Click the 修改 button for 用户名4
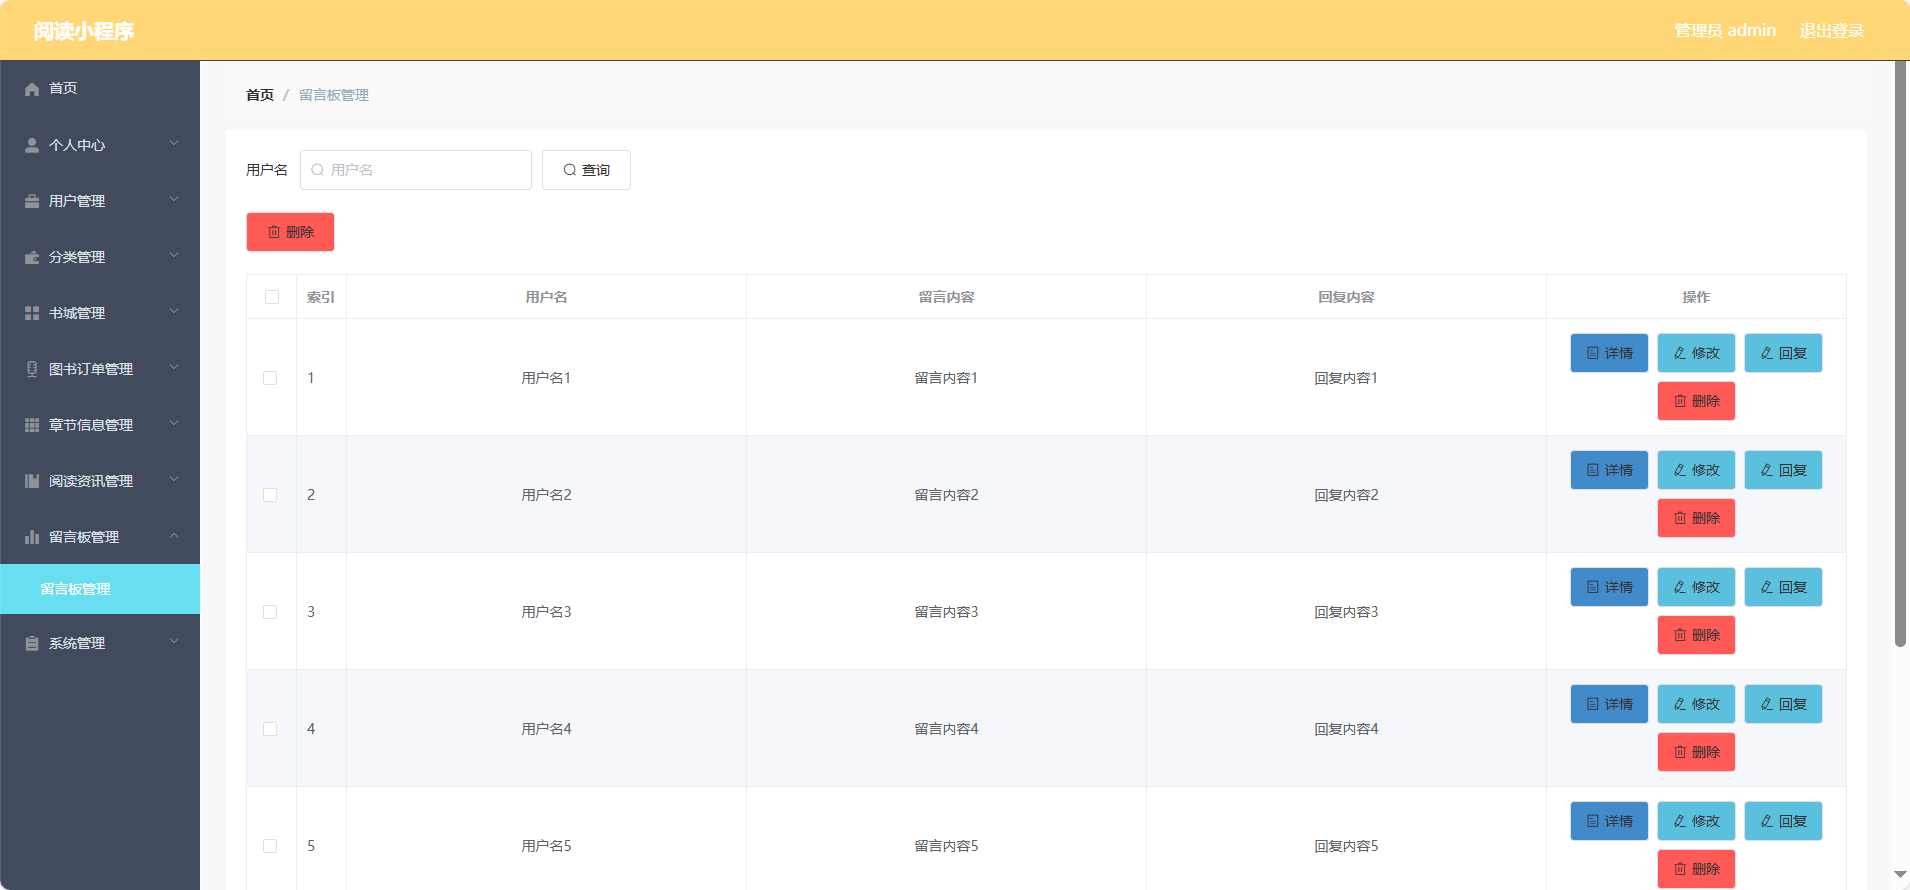Image resolution: width=1910 pixels, height=890 pixels. click(x=1696, y=704)
